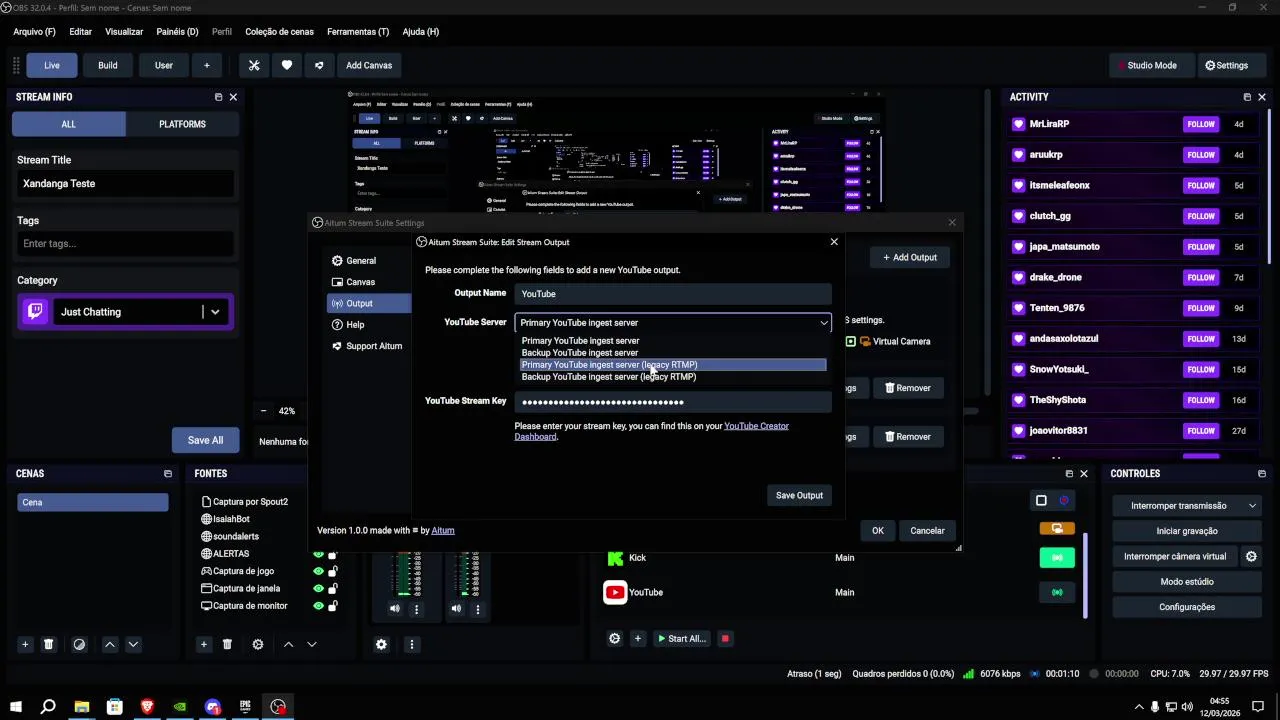Follow MrLiraRP in the Activity panel
The height and width of the screenshot is (720, 1280).
click(1201, 124)
